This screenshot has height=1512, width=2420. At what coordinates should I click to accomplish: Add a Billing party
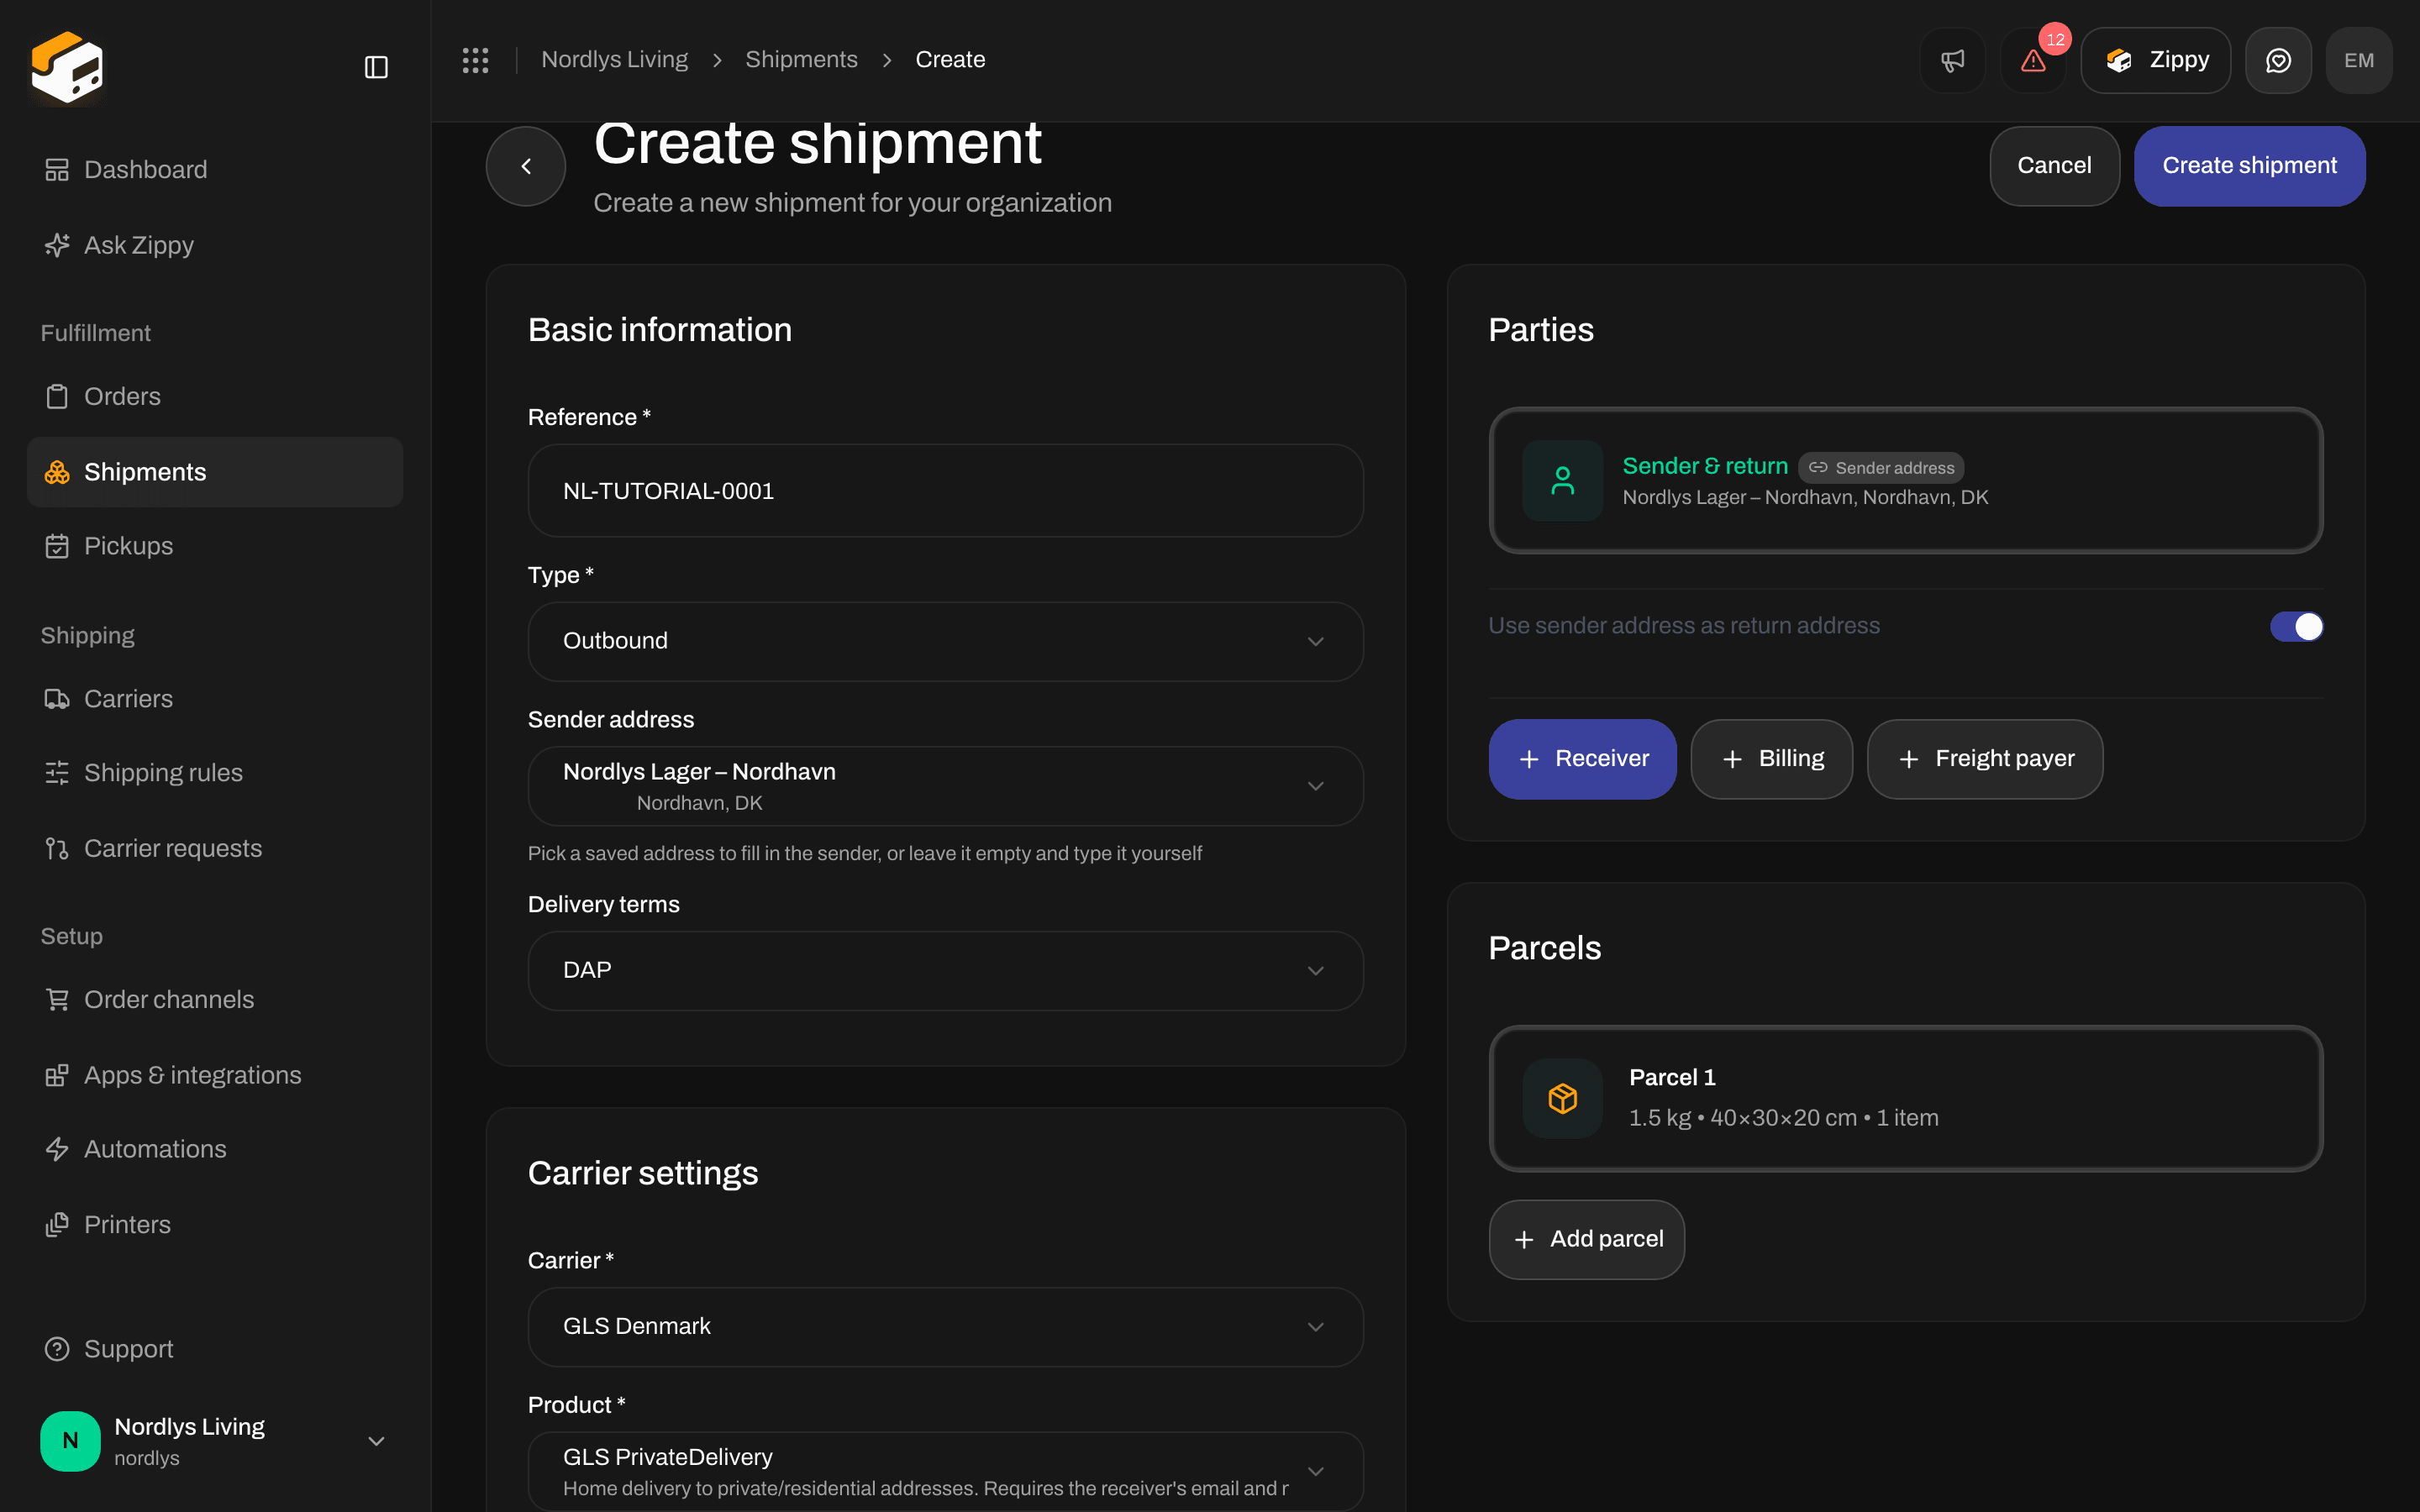tap(1771, 759)
